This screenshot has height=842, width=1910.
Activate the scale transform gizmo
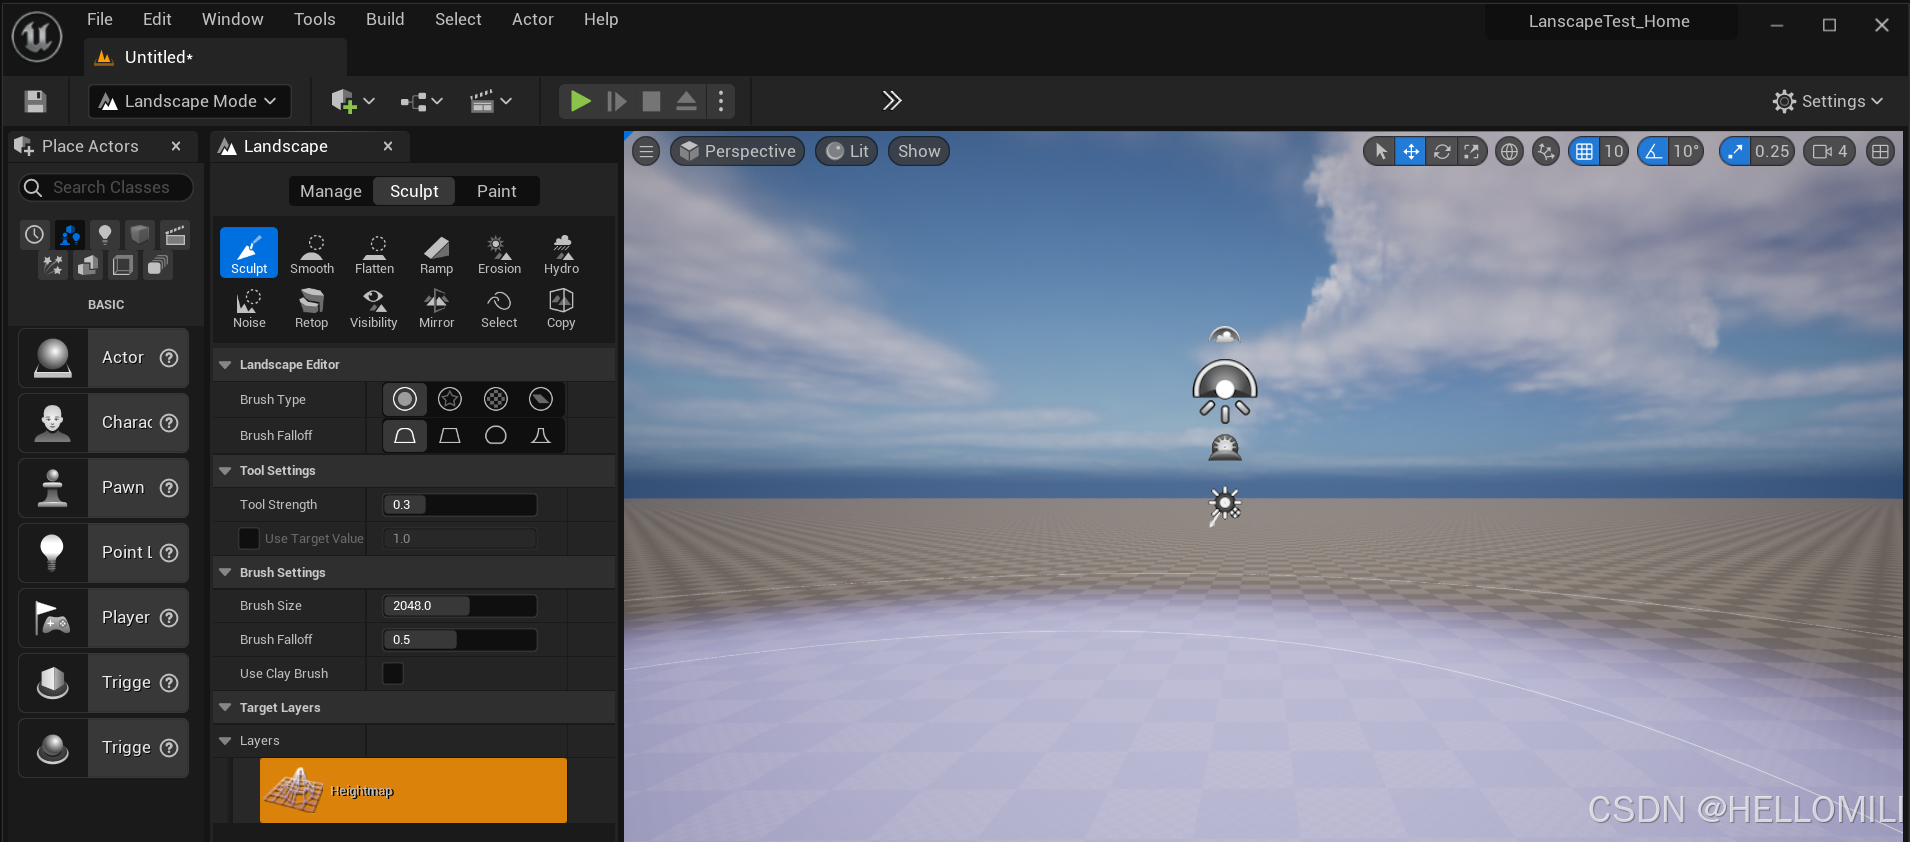pos(1471,151)
